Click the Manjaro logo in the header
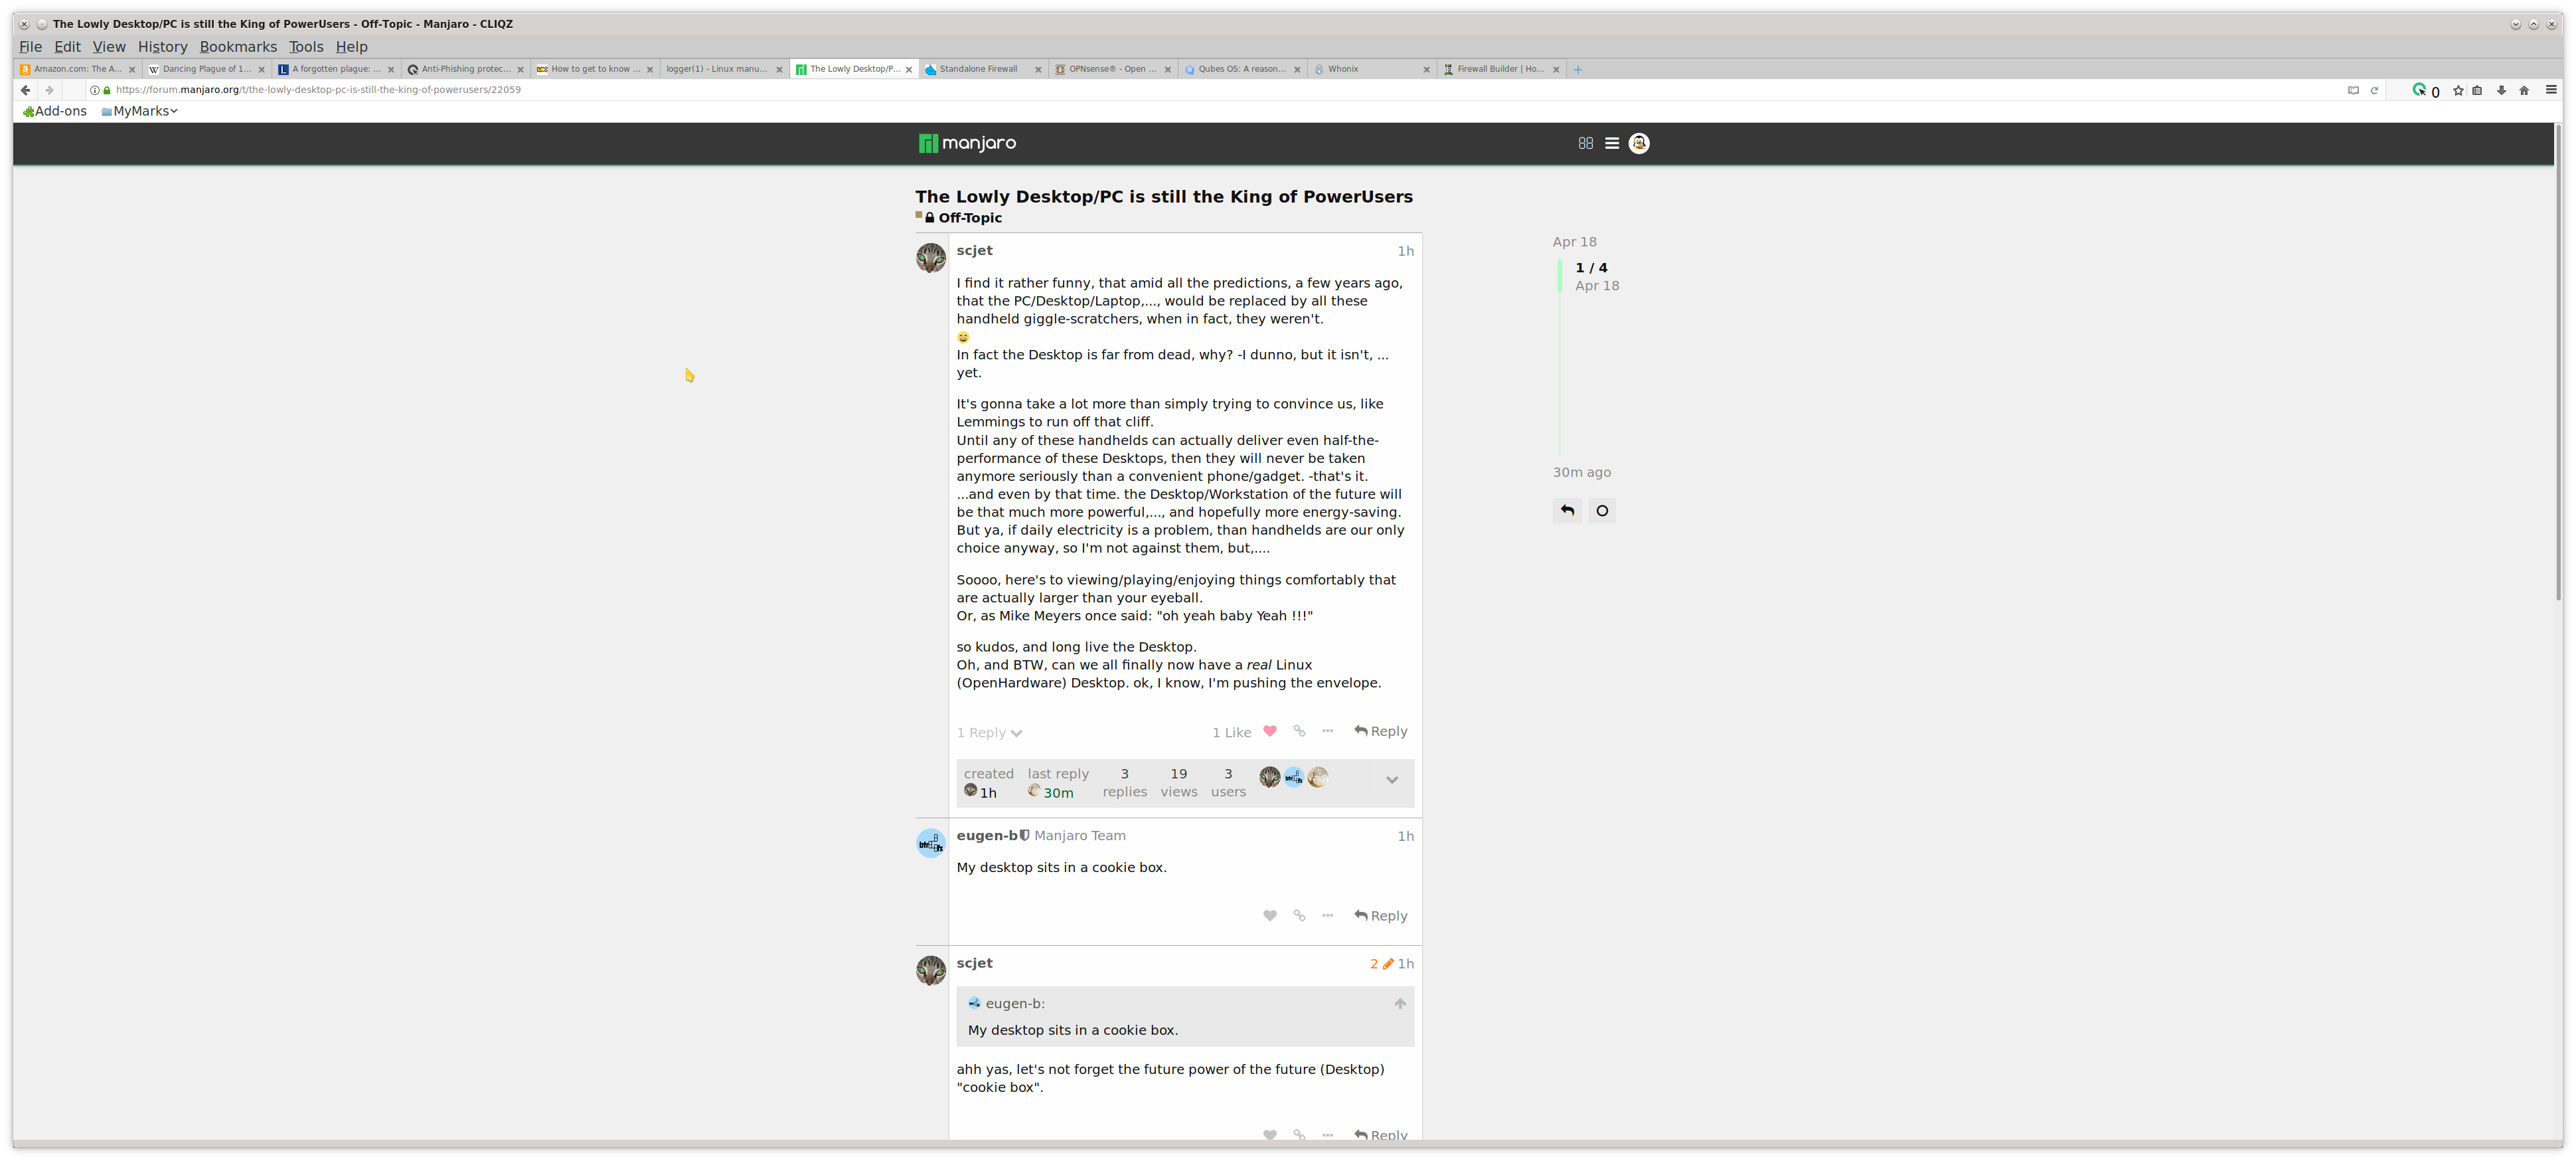Viewport: 2576px width, 1161px height. pyautogui.click(x=967, y=143)
